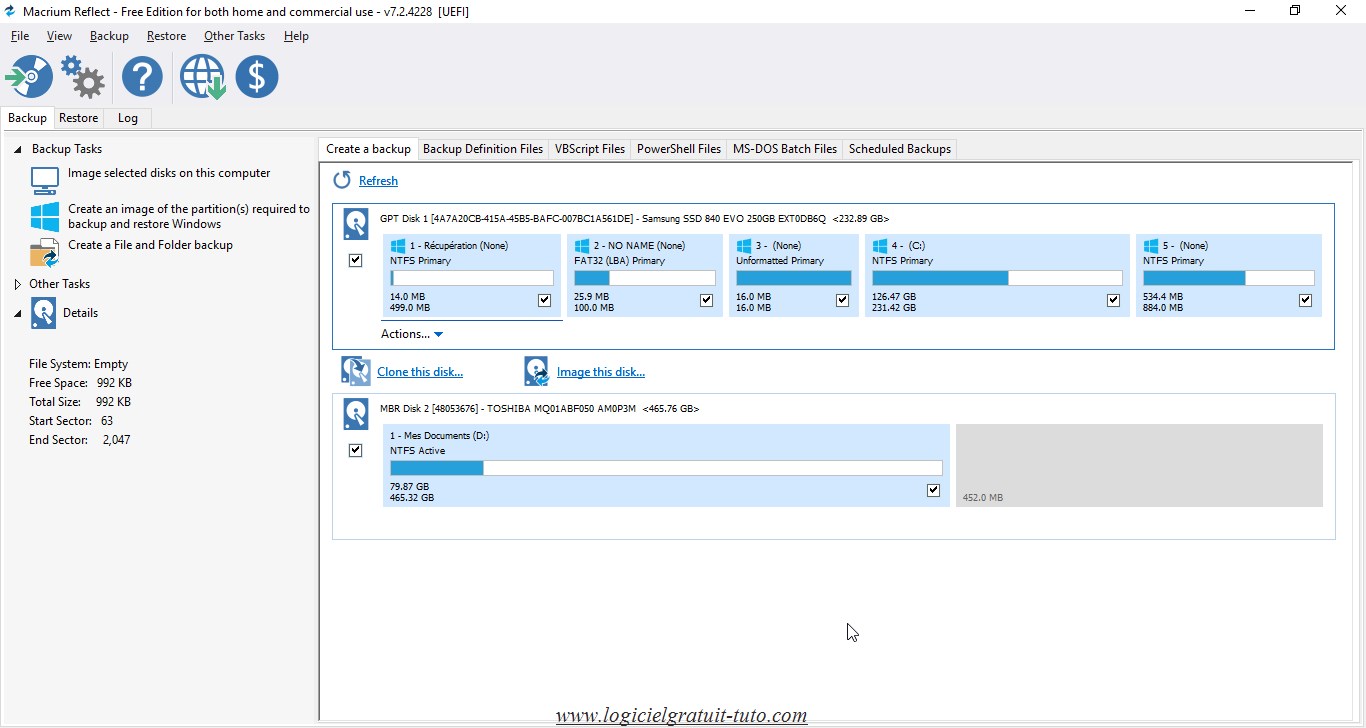Switch to the Log tab
This screenshot has width=1366, height=728.
[x=128, y=118]
